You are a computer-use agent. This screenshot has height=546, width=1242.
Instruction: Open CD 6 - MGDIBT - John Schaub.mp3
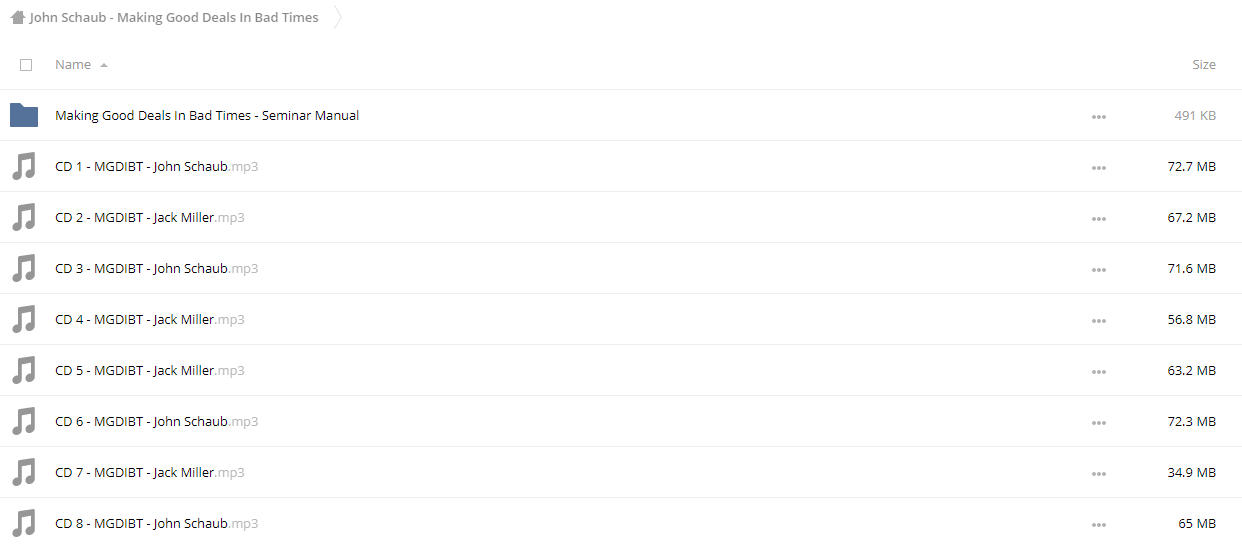click(x=157, y=421)
